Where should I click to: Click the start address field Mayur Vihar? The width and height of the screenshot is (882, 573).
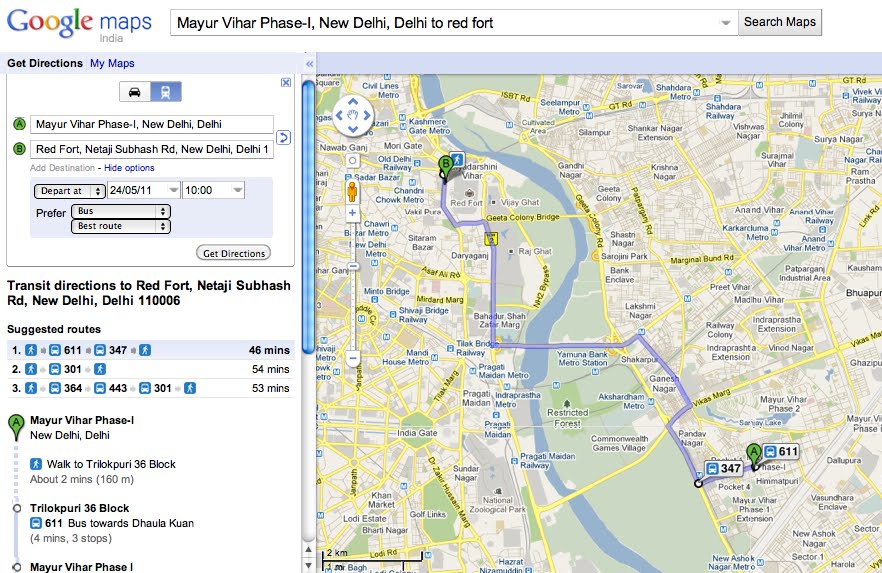click(x=152, y=124)
